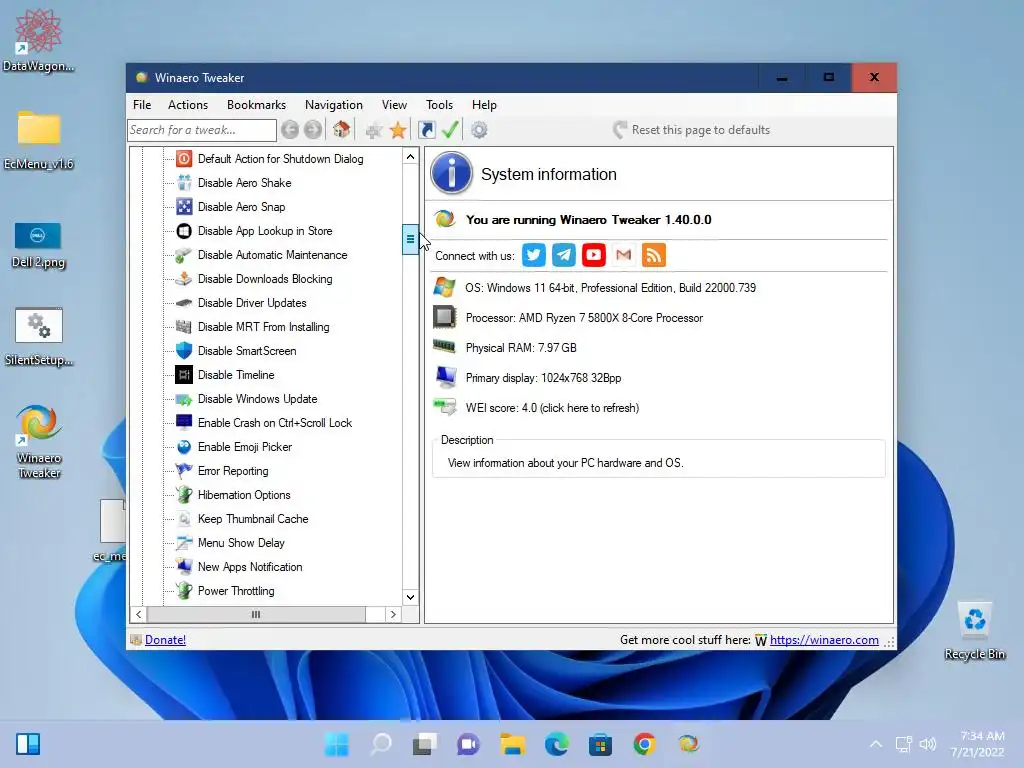
Task: Click the Disable App Lookup in Store icon
Action: point(184,231)
